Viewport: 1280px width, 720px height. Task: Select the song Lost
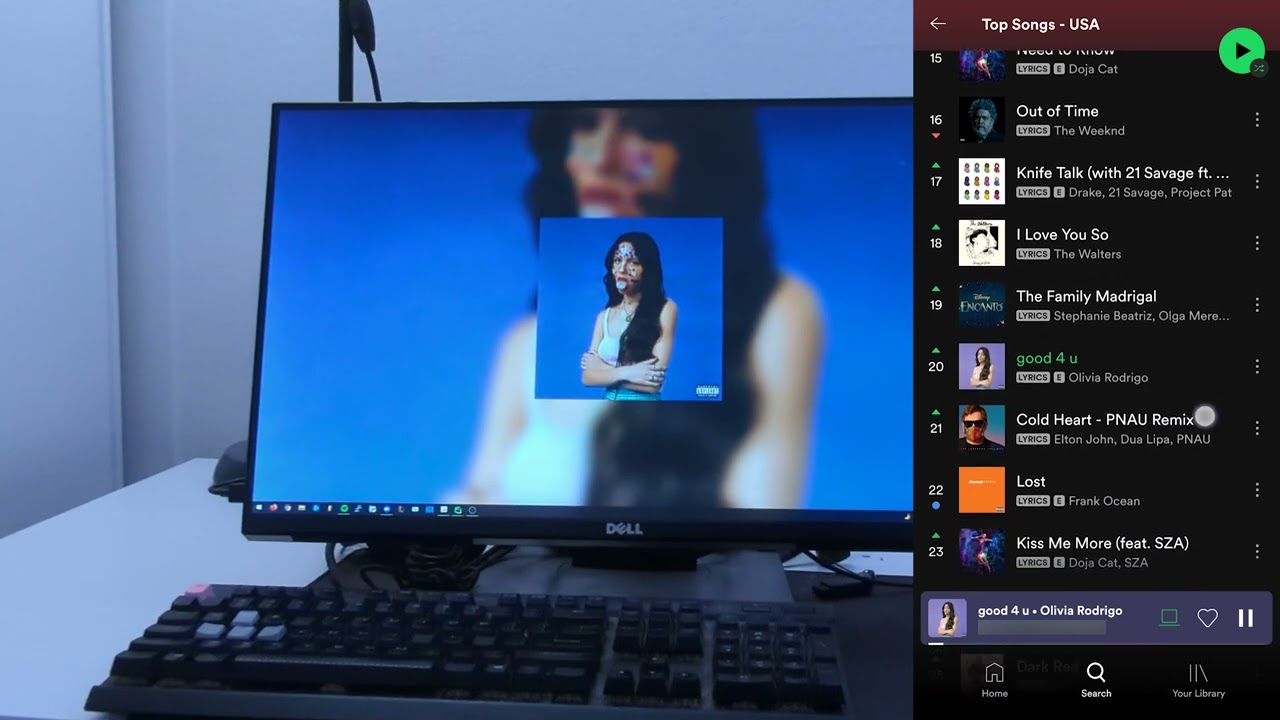point(1031,482)
